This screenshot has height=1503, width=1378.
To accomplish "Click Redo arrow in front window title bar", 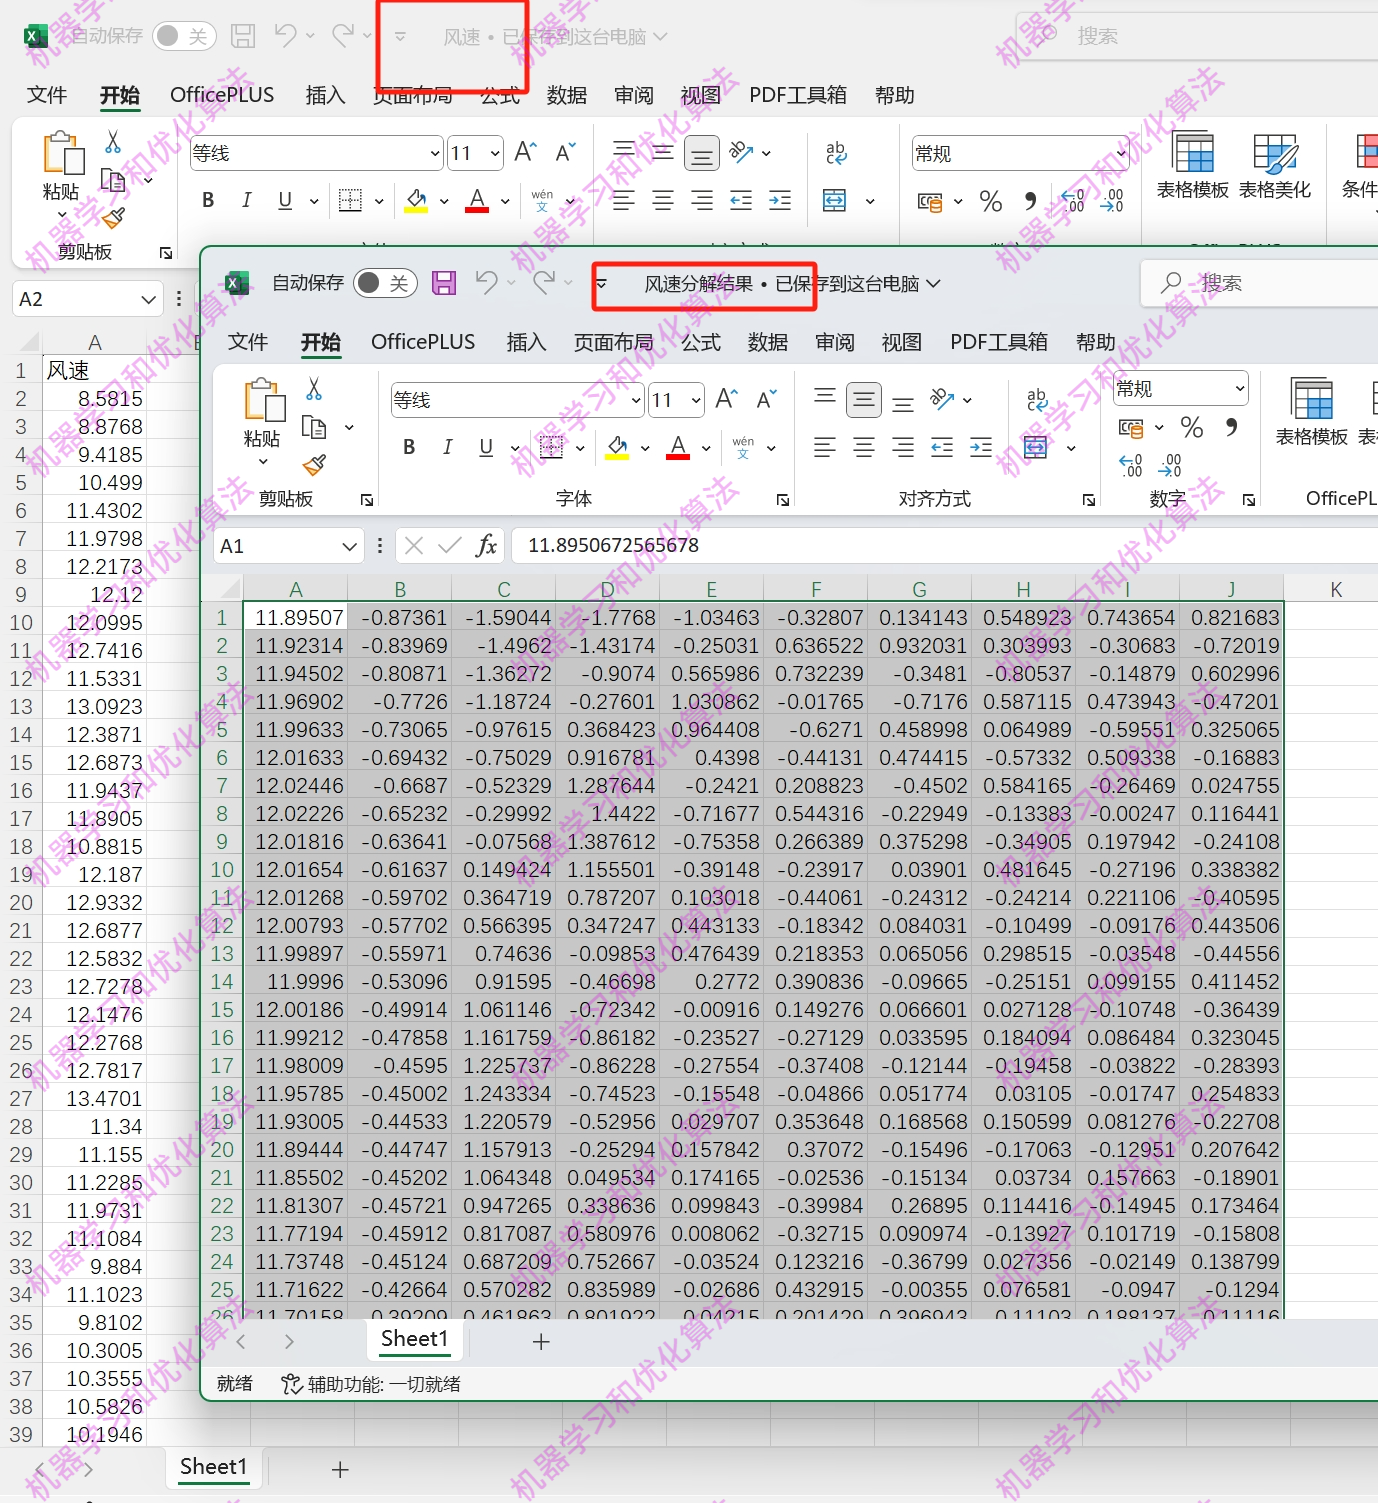I will [x=544, y=283].
